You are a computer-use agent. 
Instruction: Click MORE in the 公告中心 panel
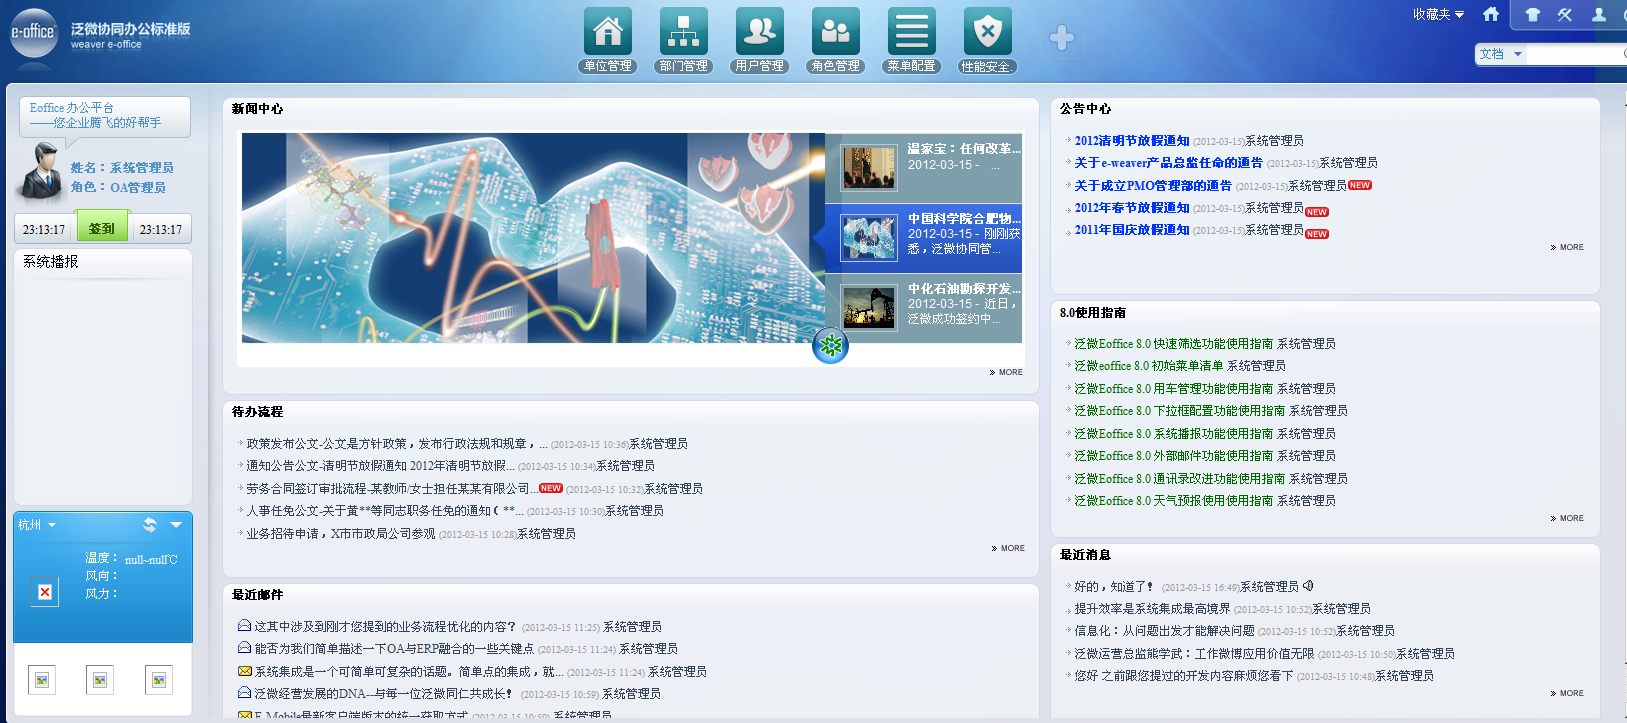click(x=1567, y=247)
